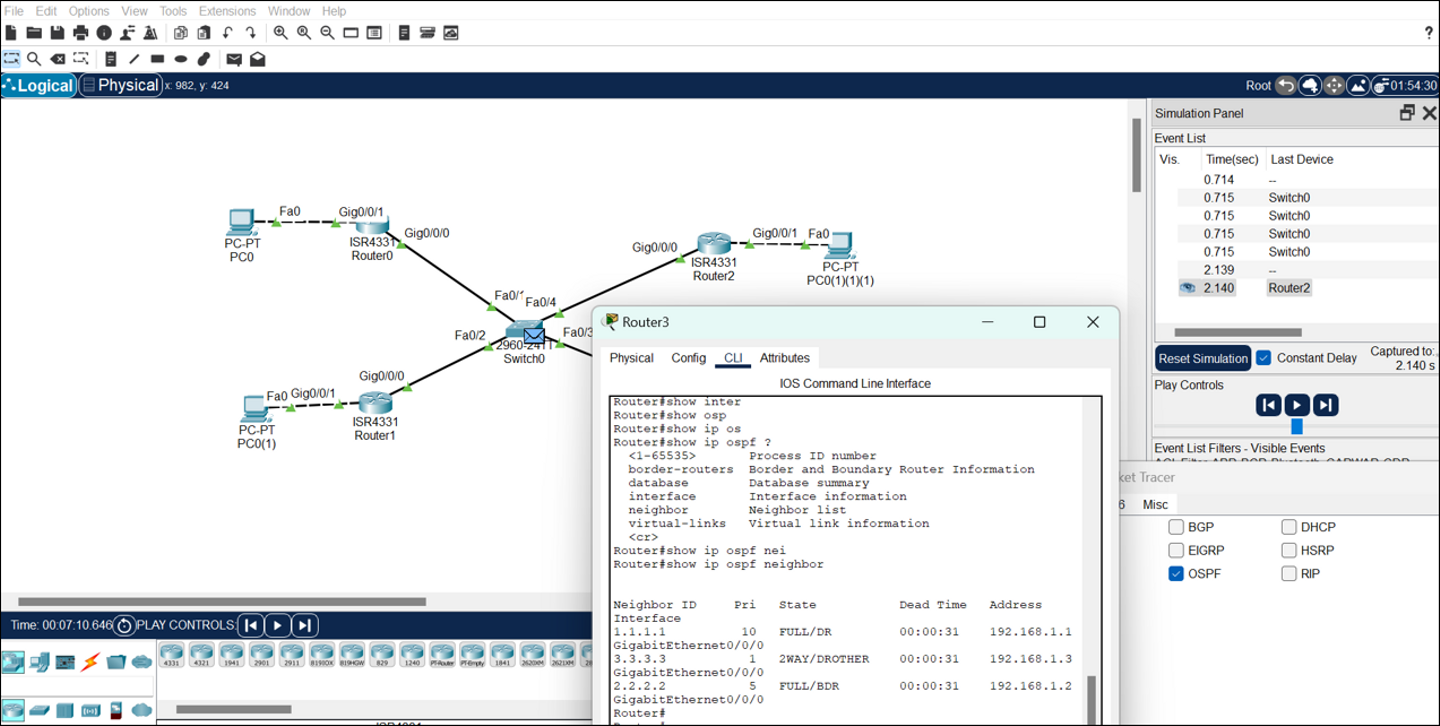This screenshot has height=726, width=1440.
Task: Save the file using floppy disk icon
Action: tap(57, 33)
